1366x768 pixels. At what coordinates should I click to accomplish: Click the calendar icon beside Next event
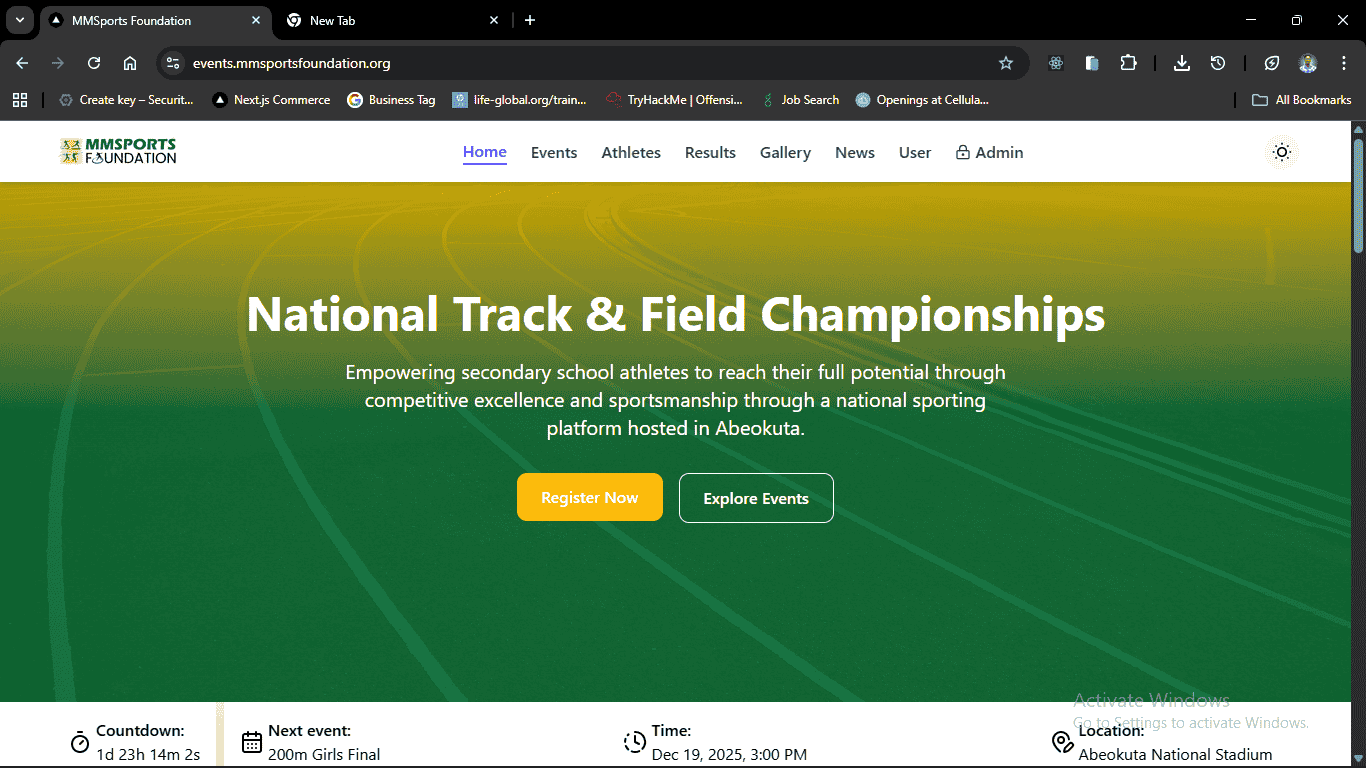click(x=250, y=742)
